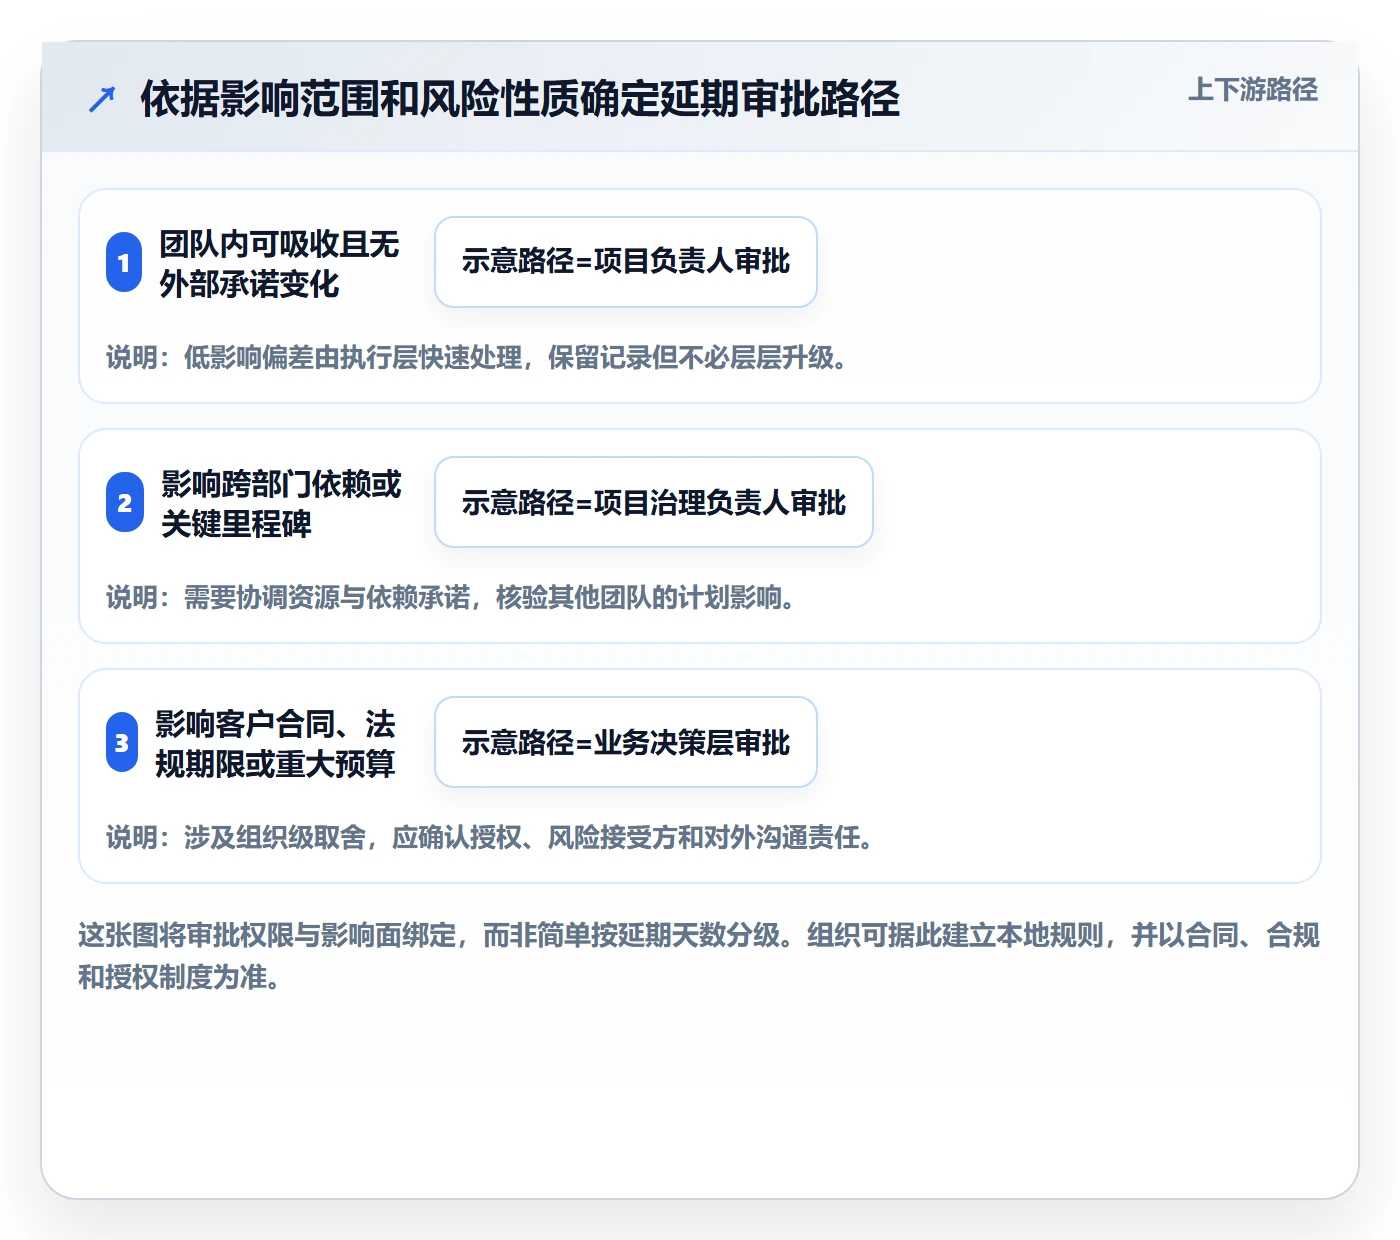Image resolution: width=1400 pixels, height=1240 pixels.
Task: Select the step 2 number badge
Action: pyautogui.click(x=124, y=502)
